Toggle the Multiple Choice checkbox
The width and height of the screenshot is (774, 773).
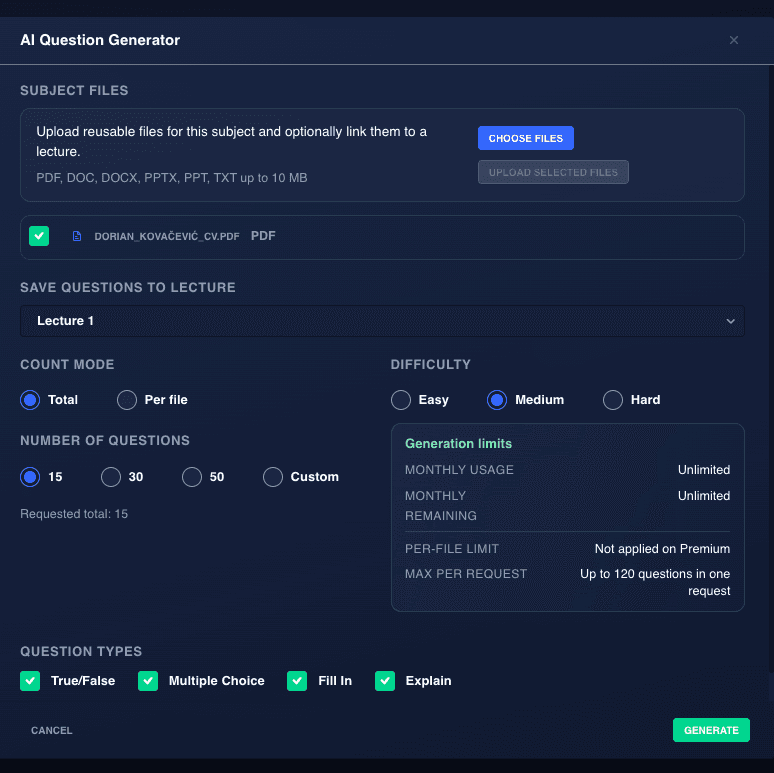tap(148, 681)
